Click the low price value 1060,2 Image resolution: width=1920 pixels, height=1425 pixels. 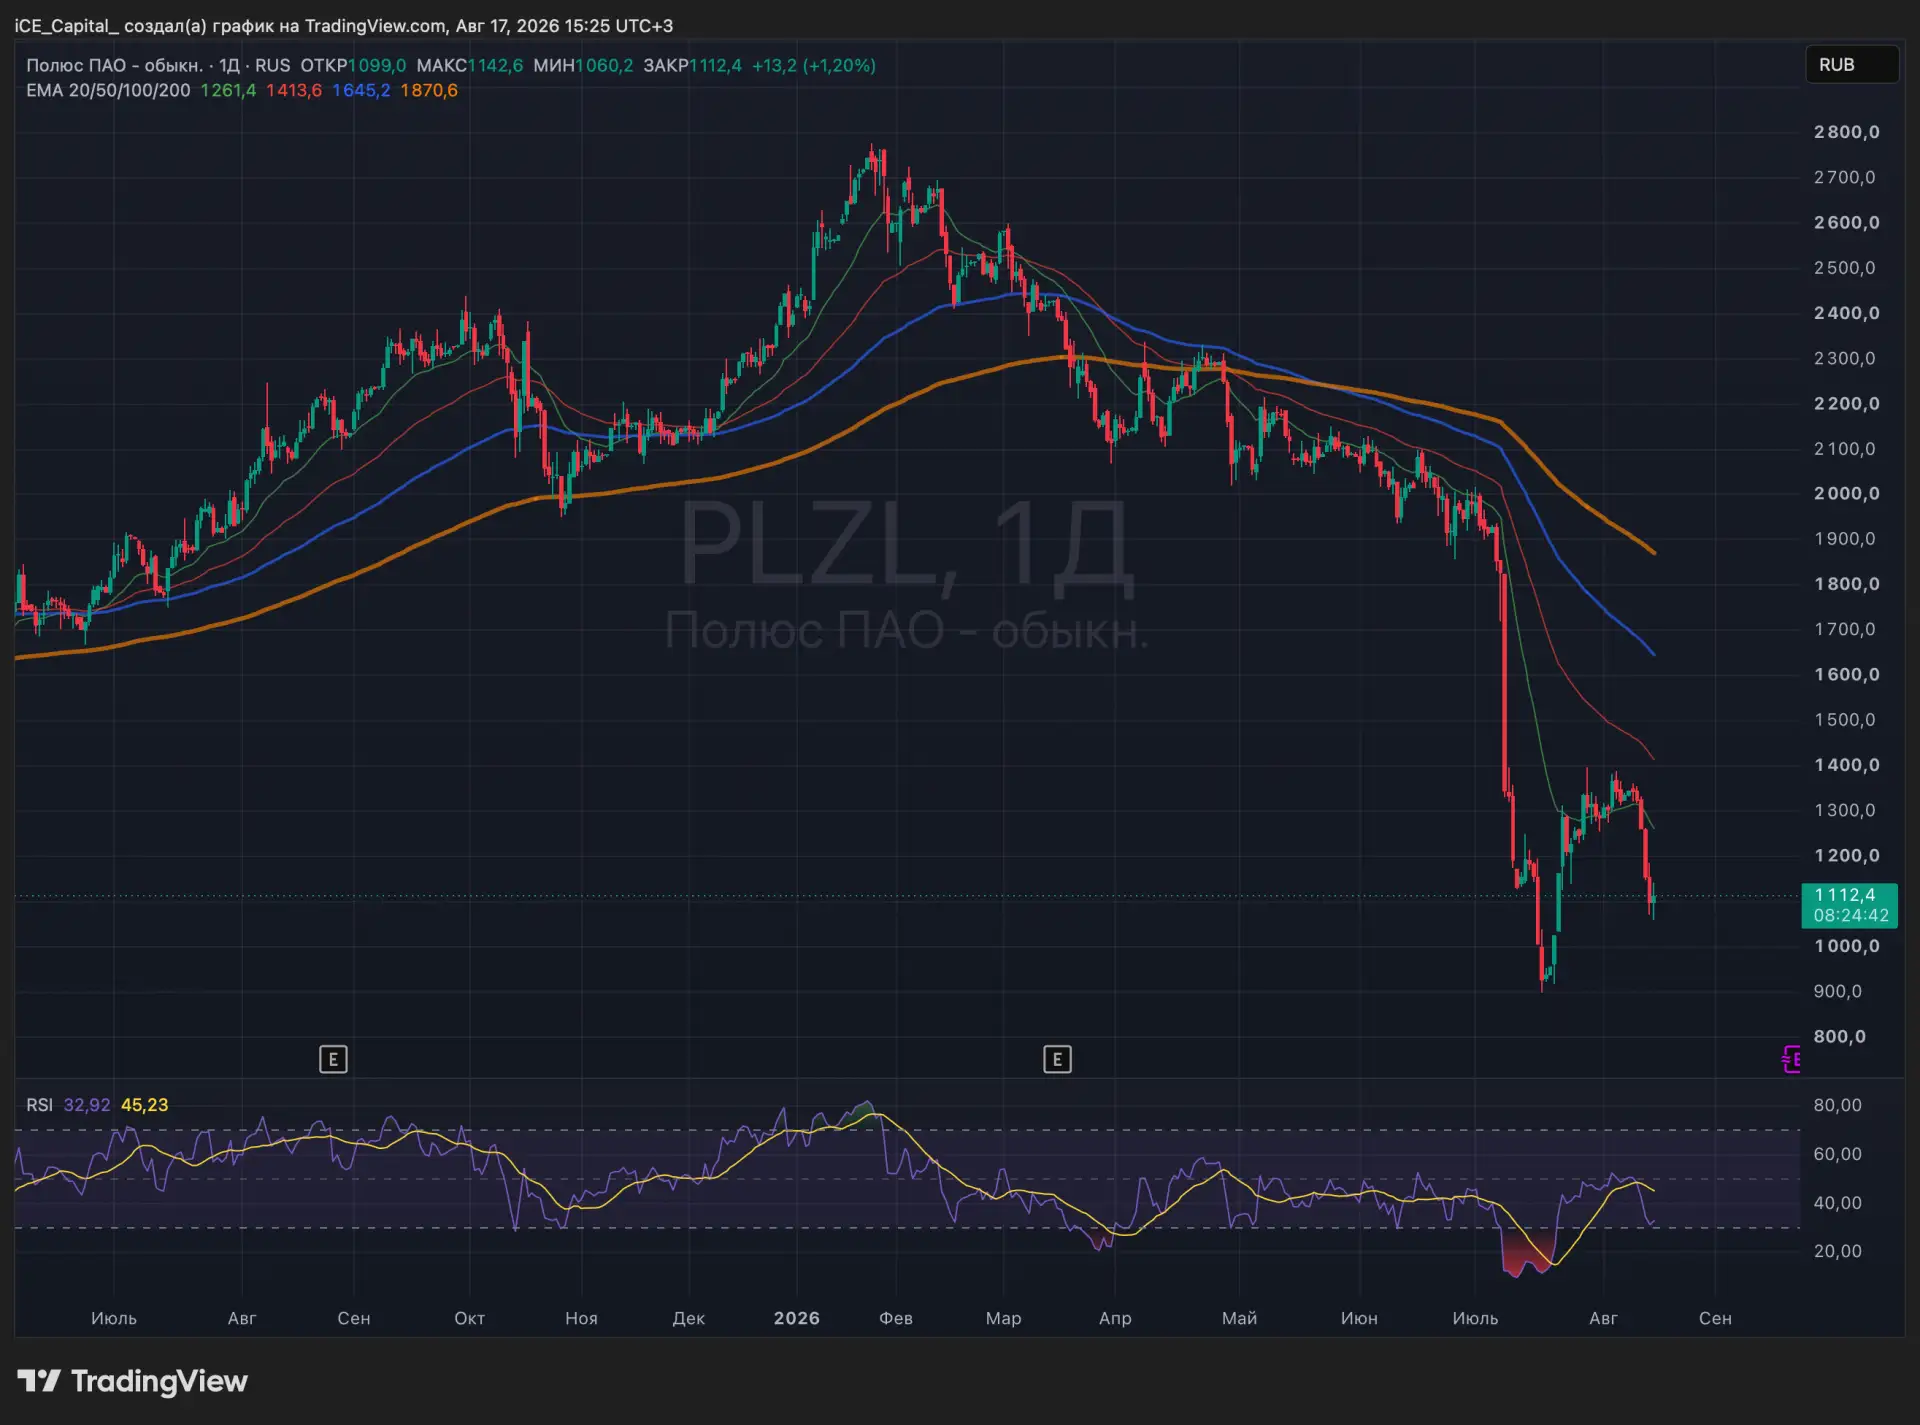pos(604,65)
